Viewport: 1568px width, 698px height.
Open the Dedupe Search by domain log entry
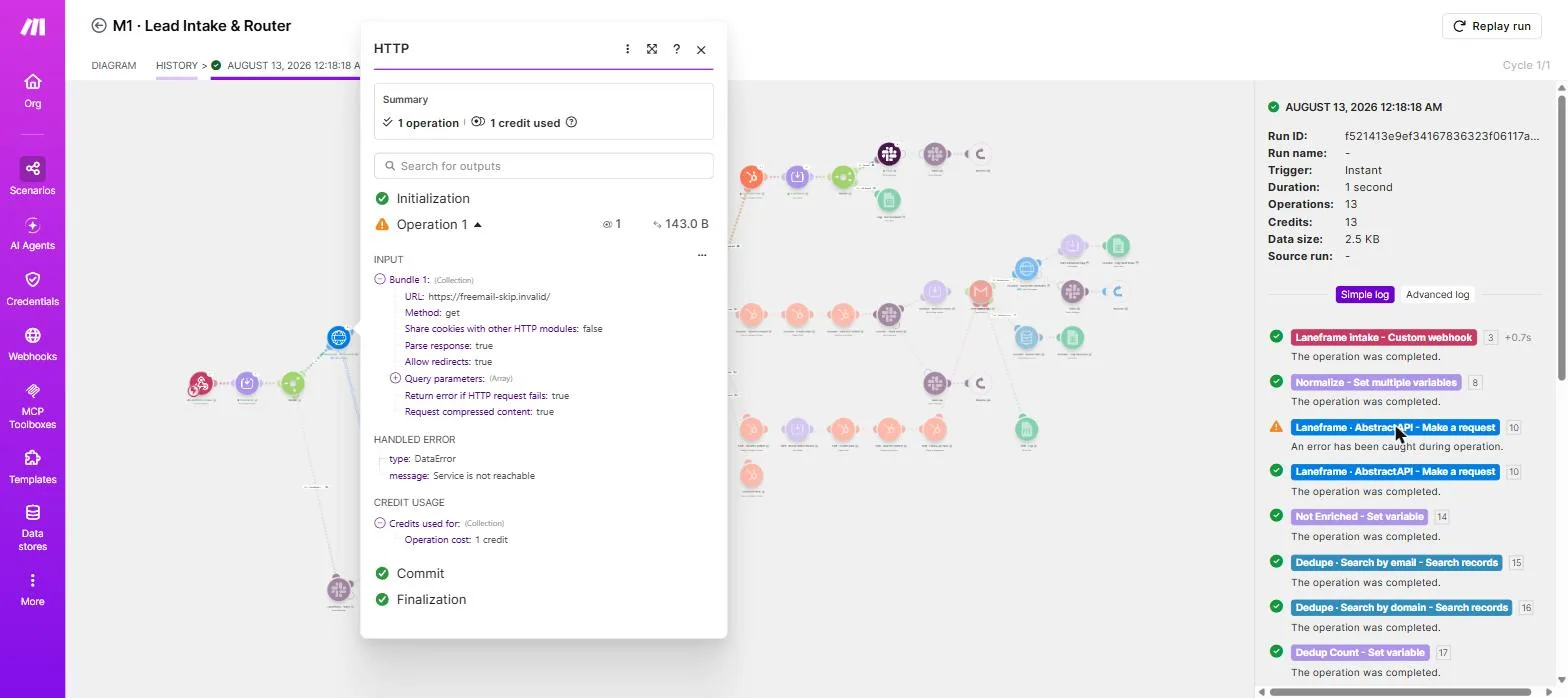pos(1401,608)
